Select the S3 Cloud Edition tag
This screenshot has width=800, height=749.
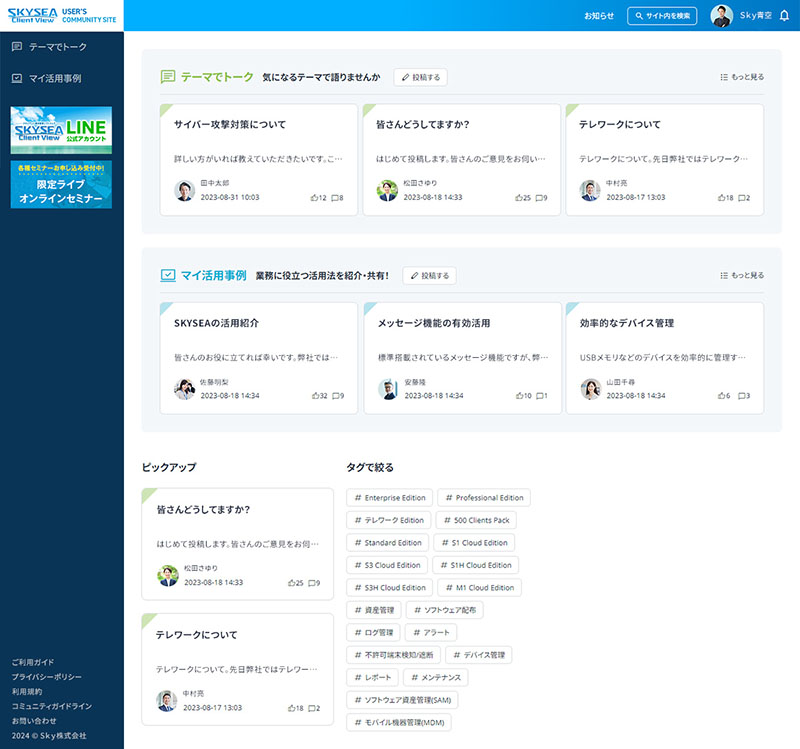(387, 565)
